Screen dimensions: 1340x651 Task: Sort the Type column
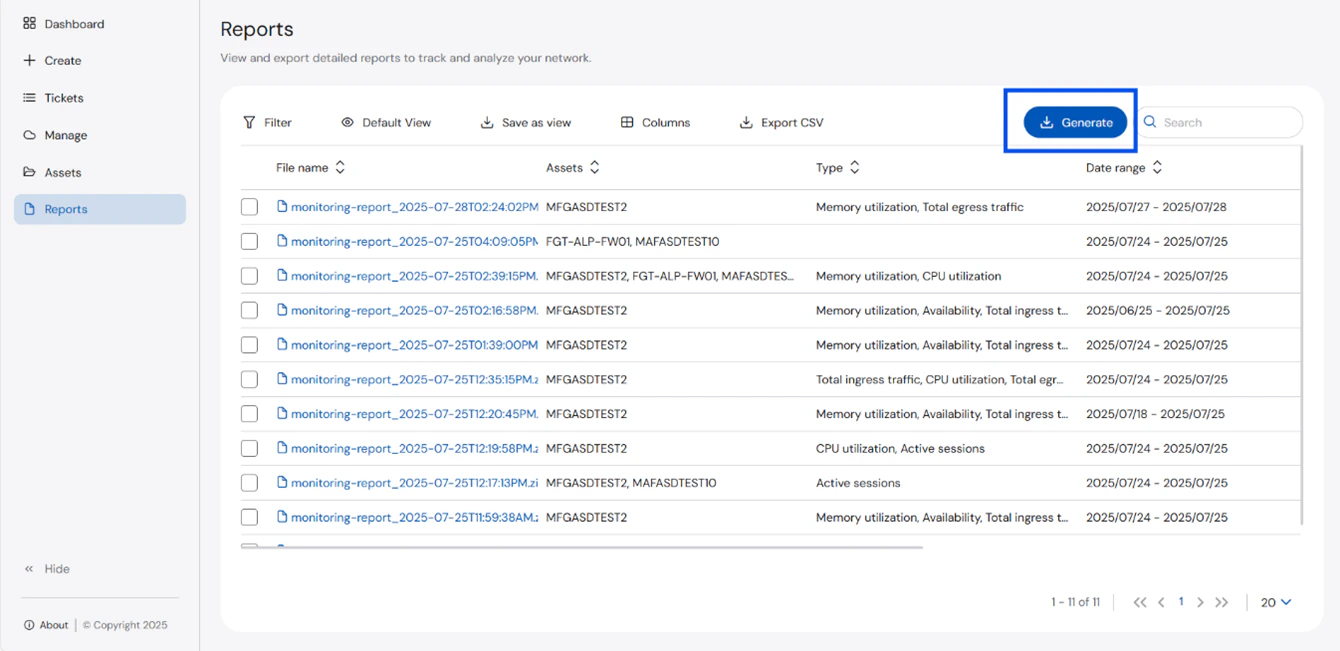click(x=856, y=167)
